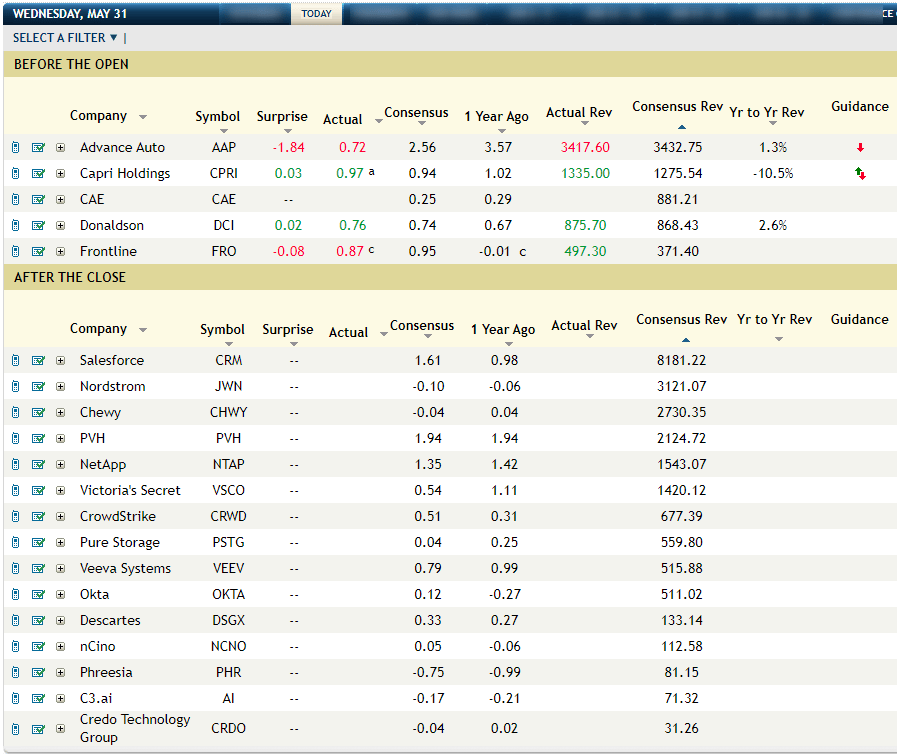Click the phone icon for Nordstrom

15,387
